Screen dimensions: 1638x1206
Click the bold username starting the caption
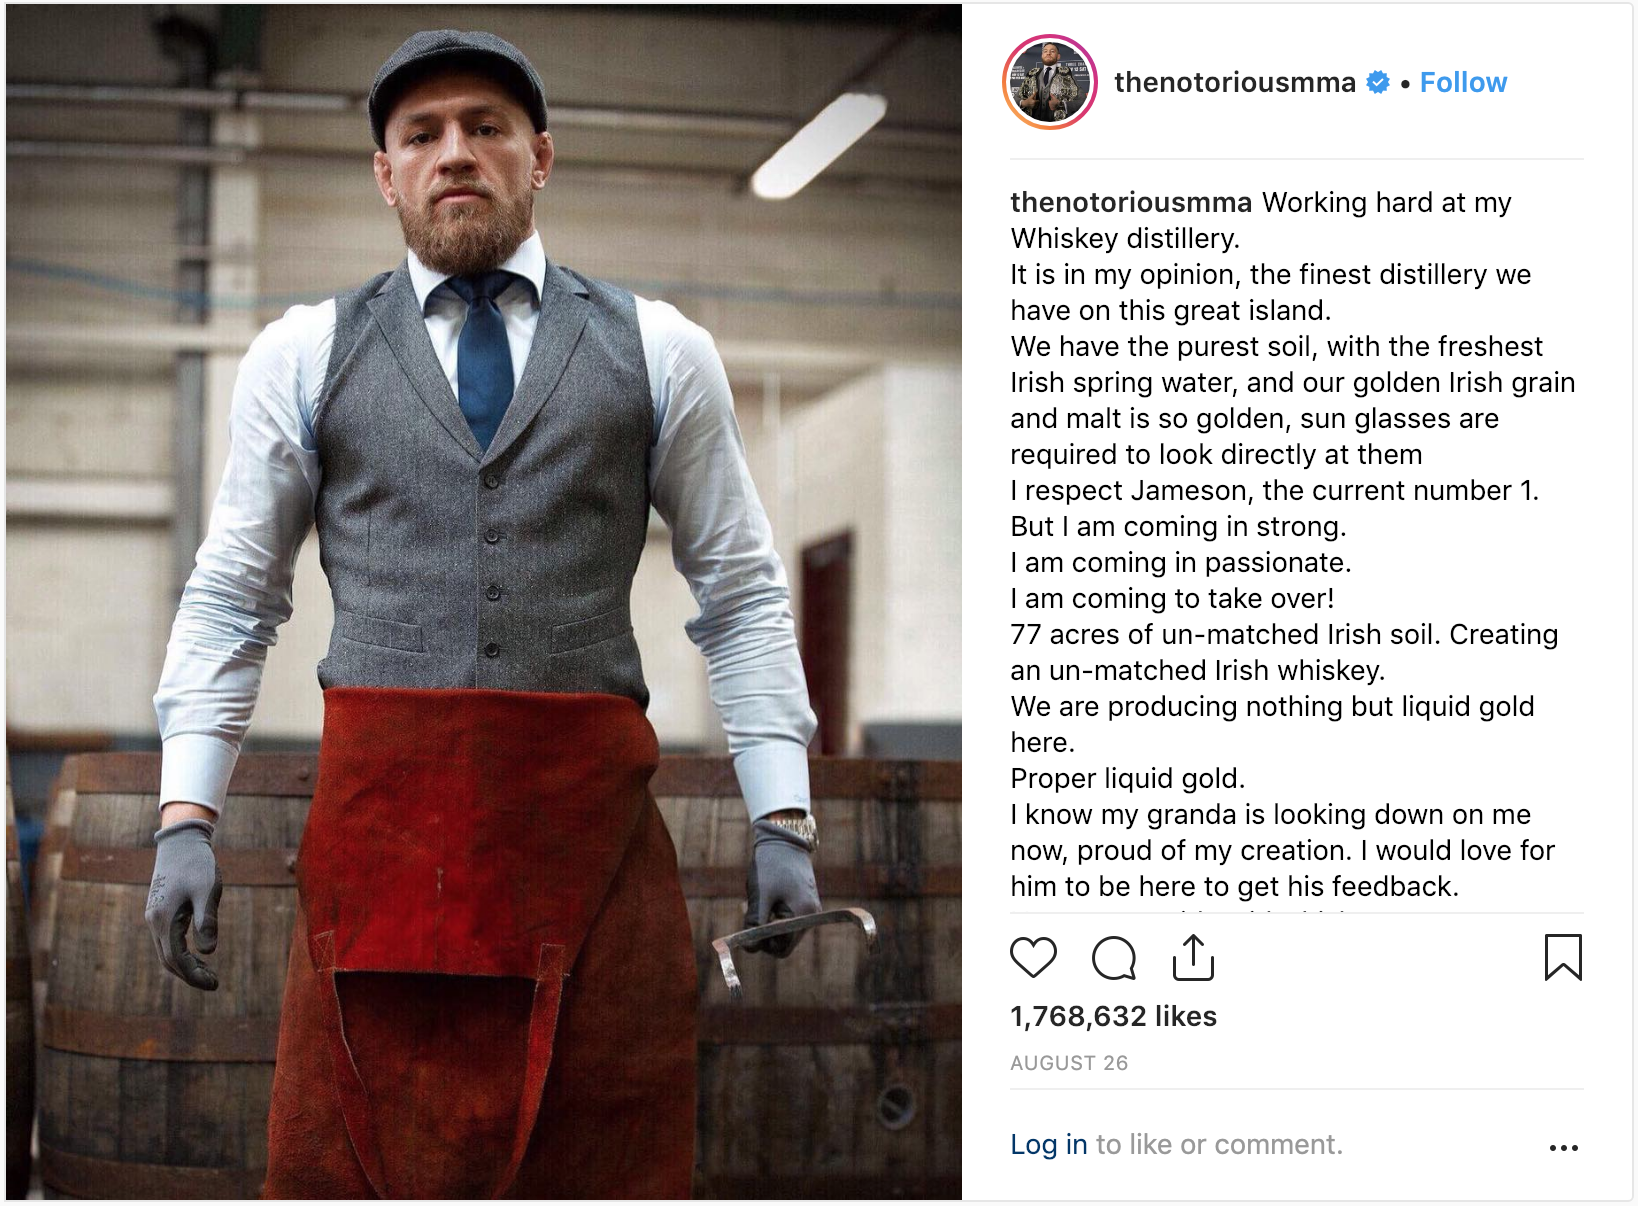[x=1130, y=203]
